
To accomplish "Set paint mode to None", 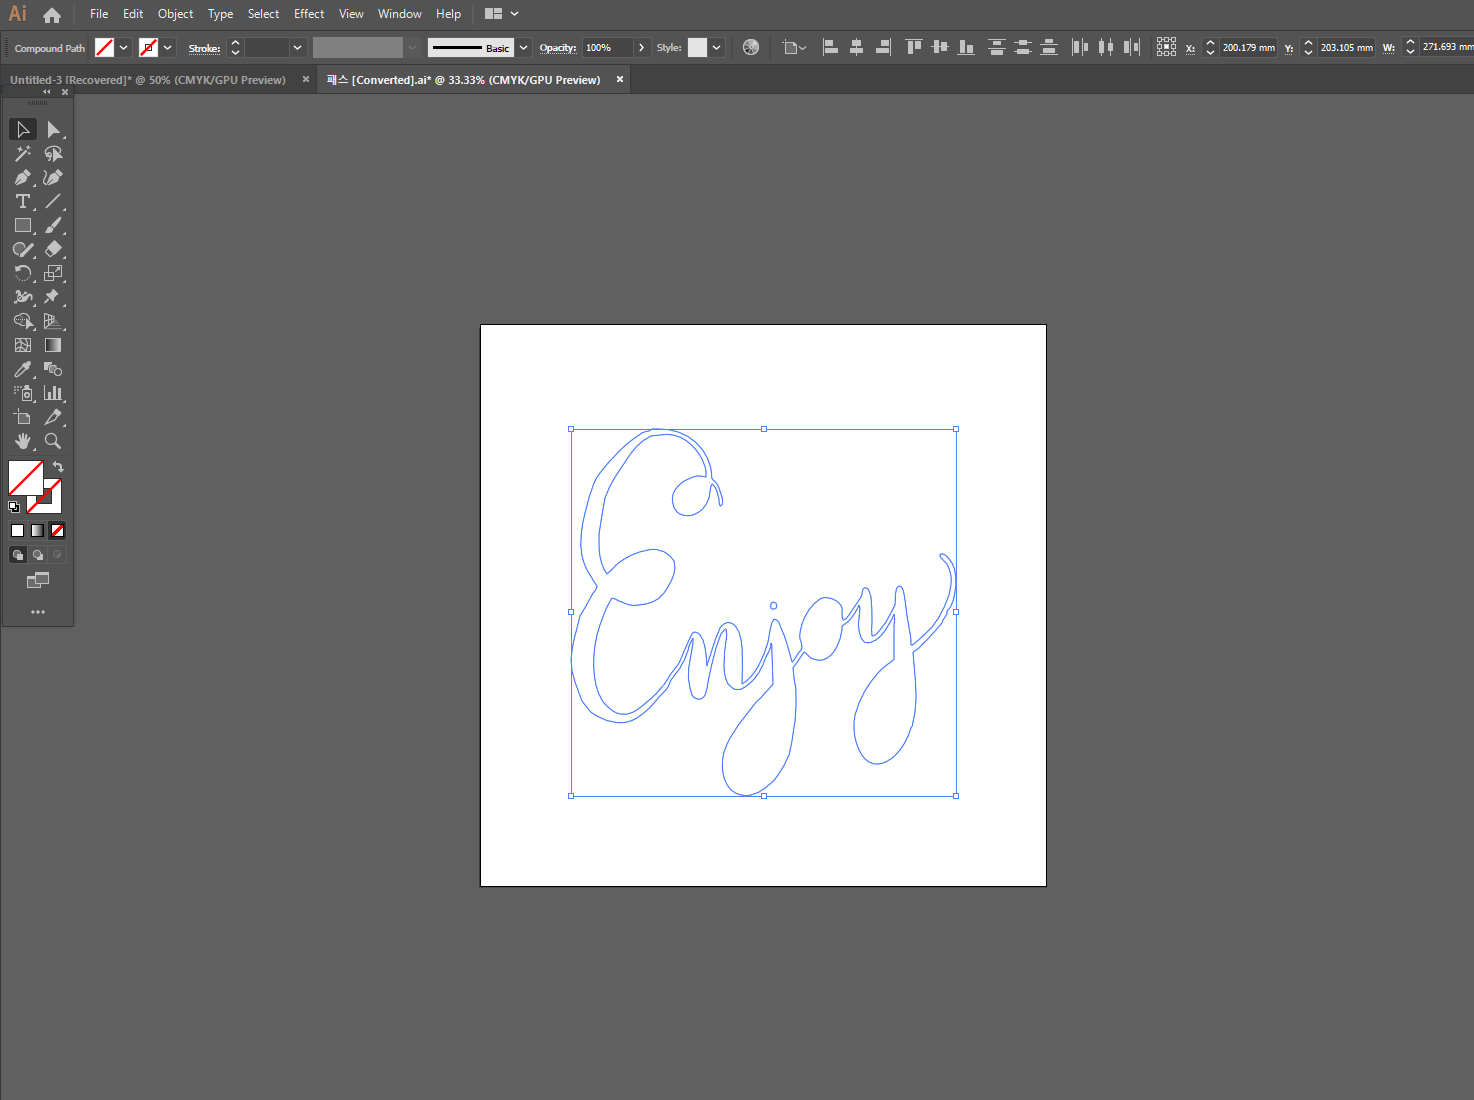I will (x=57, y=531).
